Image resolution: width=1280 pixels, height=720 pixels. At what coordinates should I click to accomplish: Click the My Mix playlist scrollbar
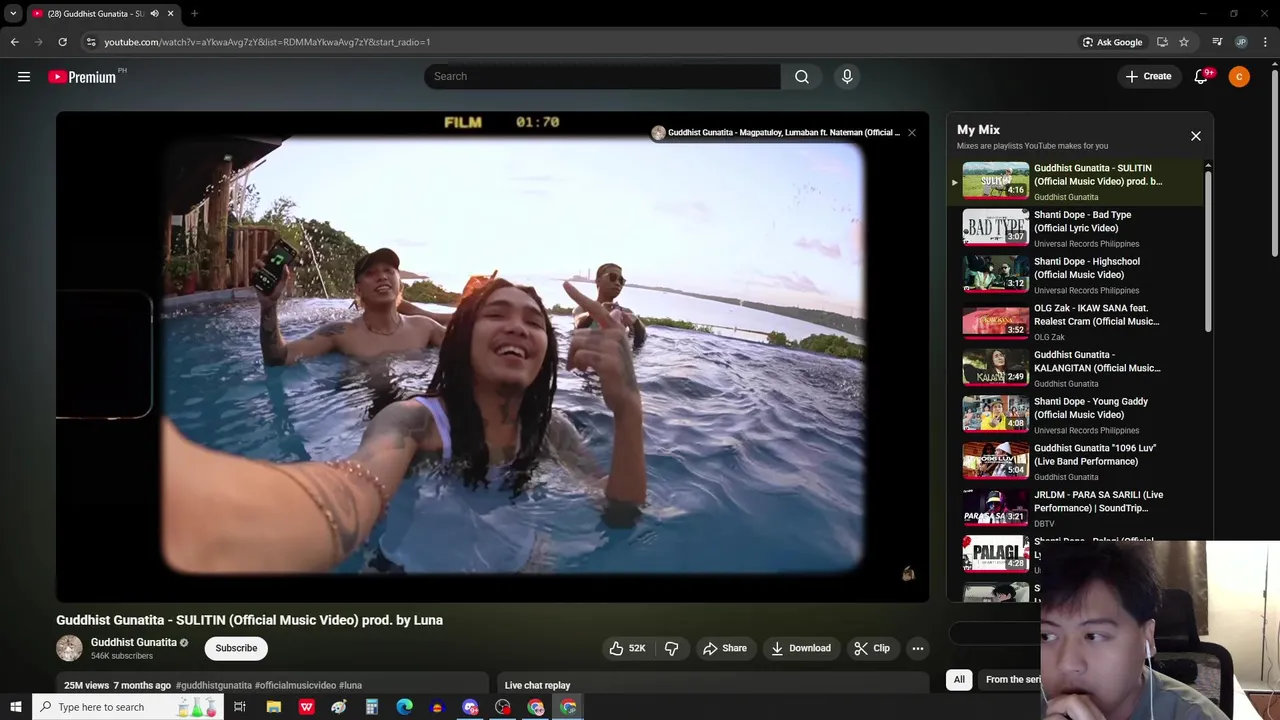click(1208, 250)
